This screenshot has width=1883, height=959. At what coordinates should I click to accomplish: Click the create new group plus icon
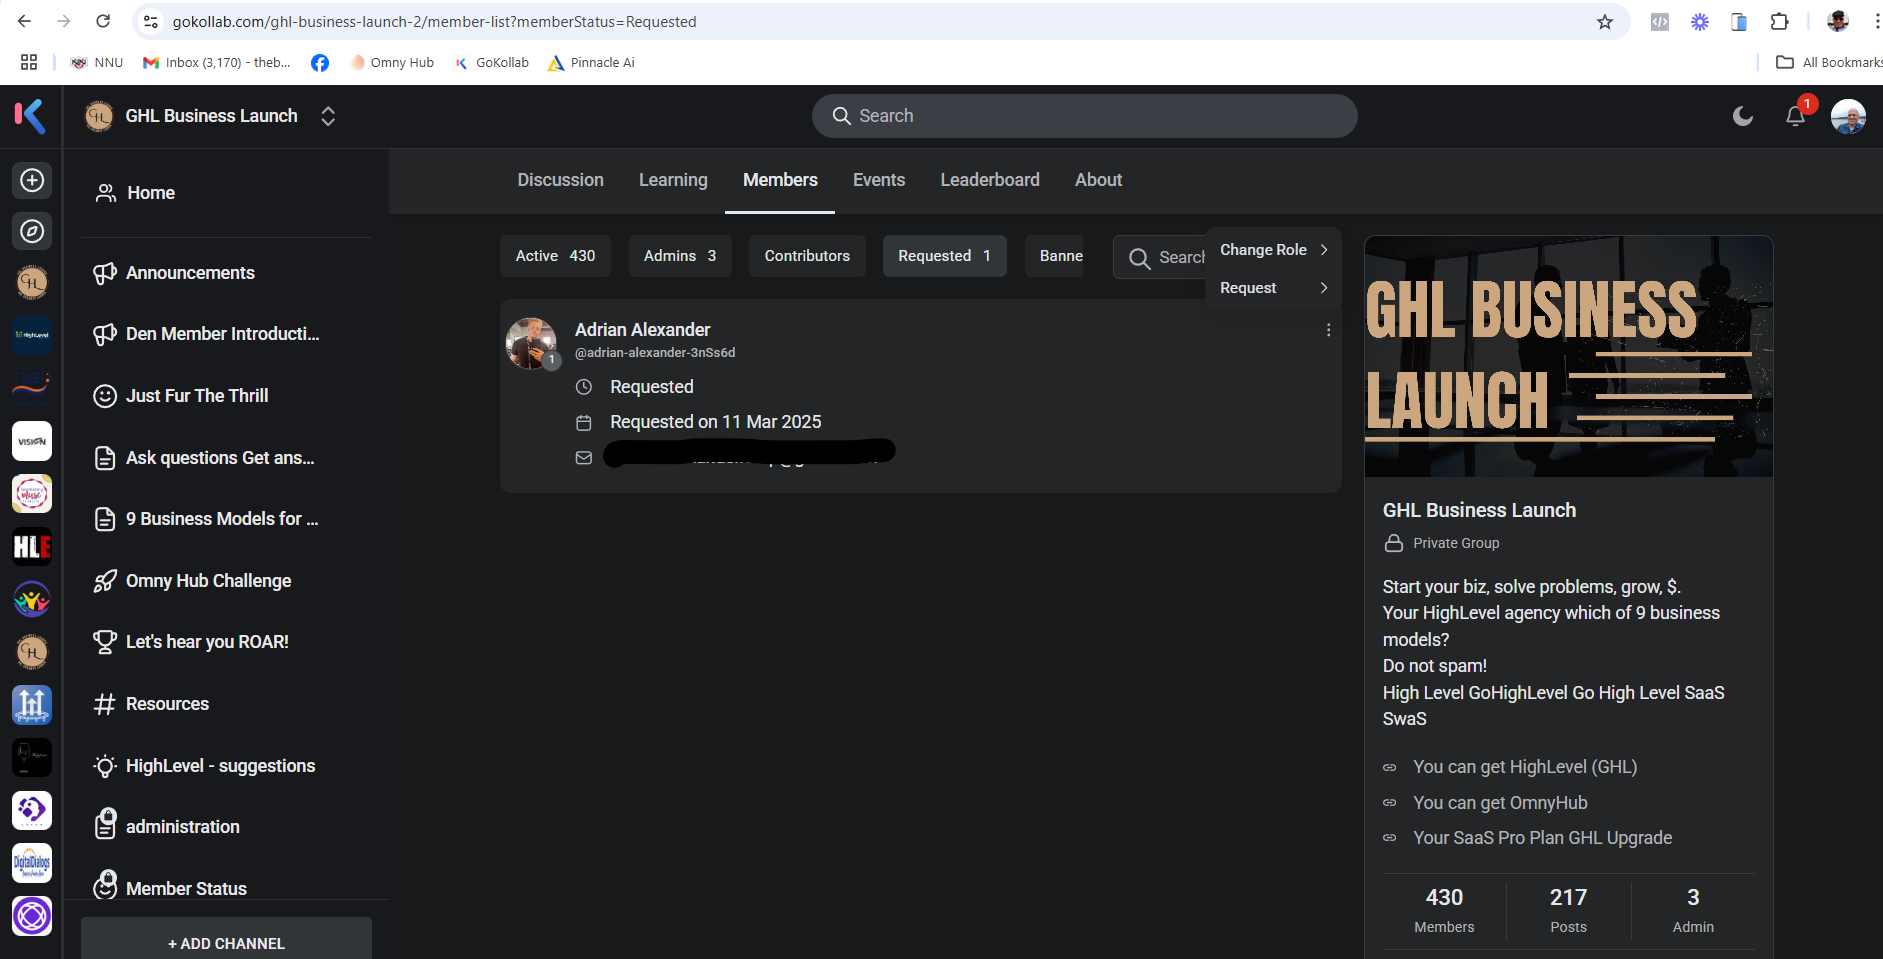tap(32, 180)
